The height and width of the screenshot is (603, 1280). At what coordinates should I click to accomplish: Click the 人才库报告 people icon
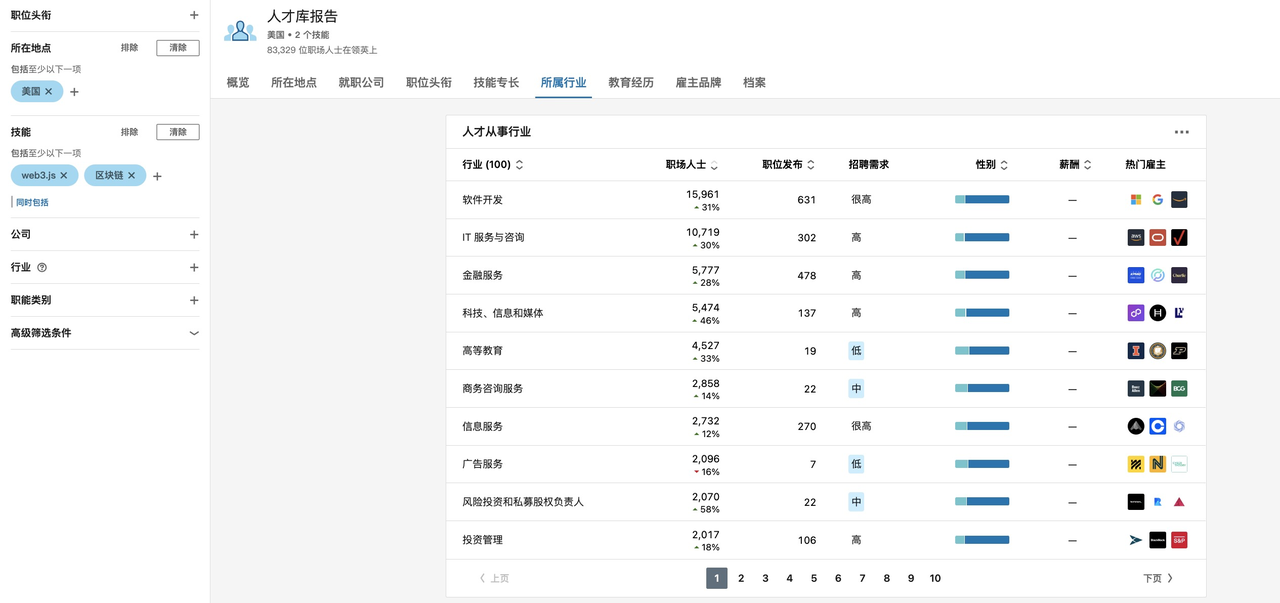click(x=240, y=31)
